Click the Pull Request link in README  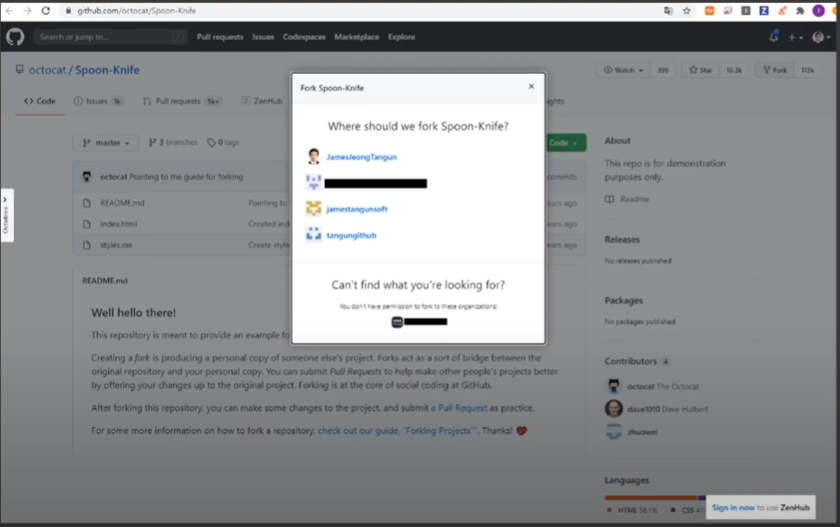pos(459,408)
